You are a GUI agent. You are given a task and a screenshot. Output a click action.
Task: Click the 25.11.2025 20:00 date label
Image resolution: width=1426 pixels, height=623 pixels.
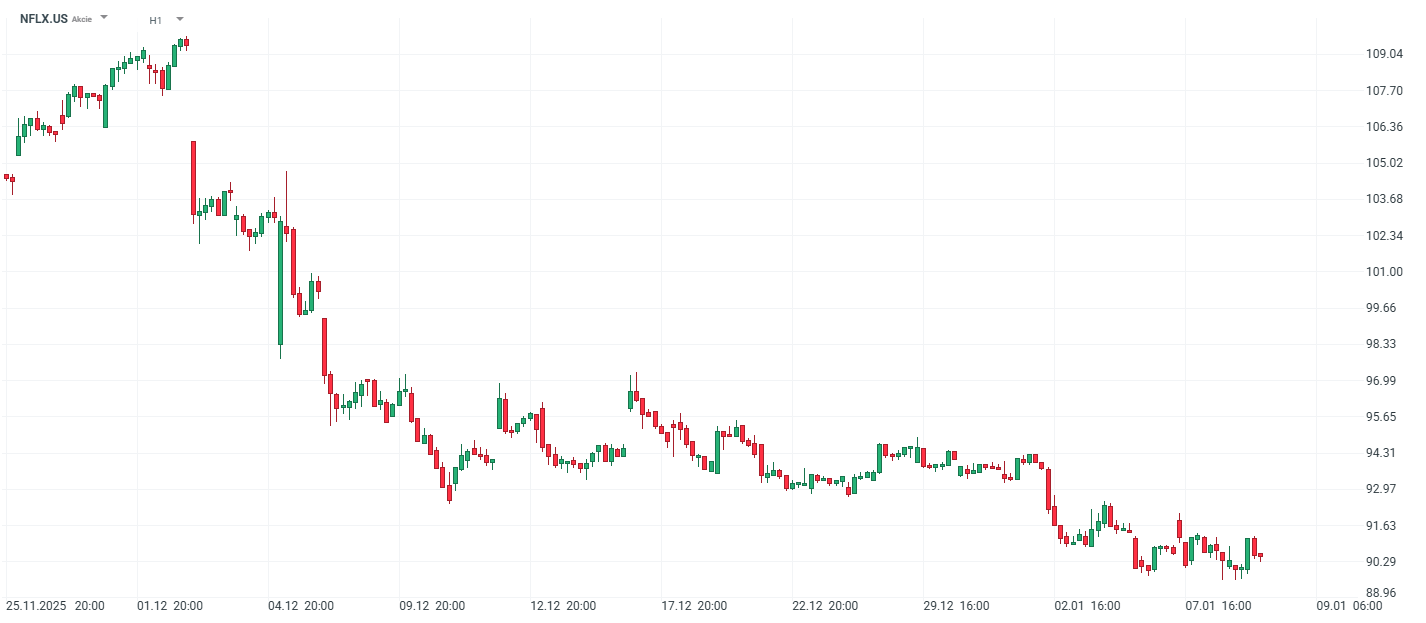56,606
